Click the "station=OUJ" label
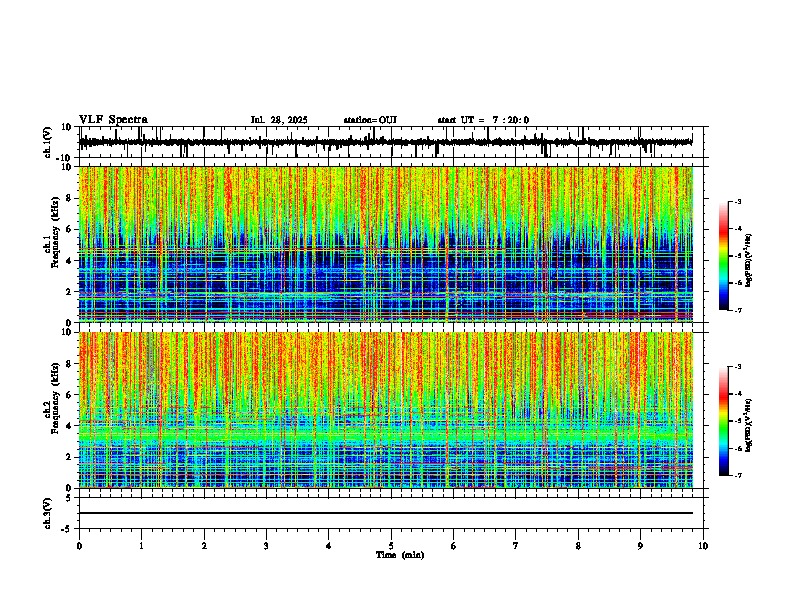This screenshot has height=612, width=792. (x=370, y=120)
